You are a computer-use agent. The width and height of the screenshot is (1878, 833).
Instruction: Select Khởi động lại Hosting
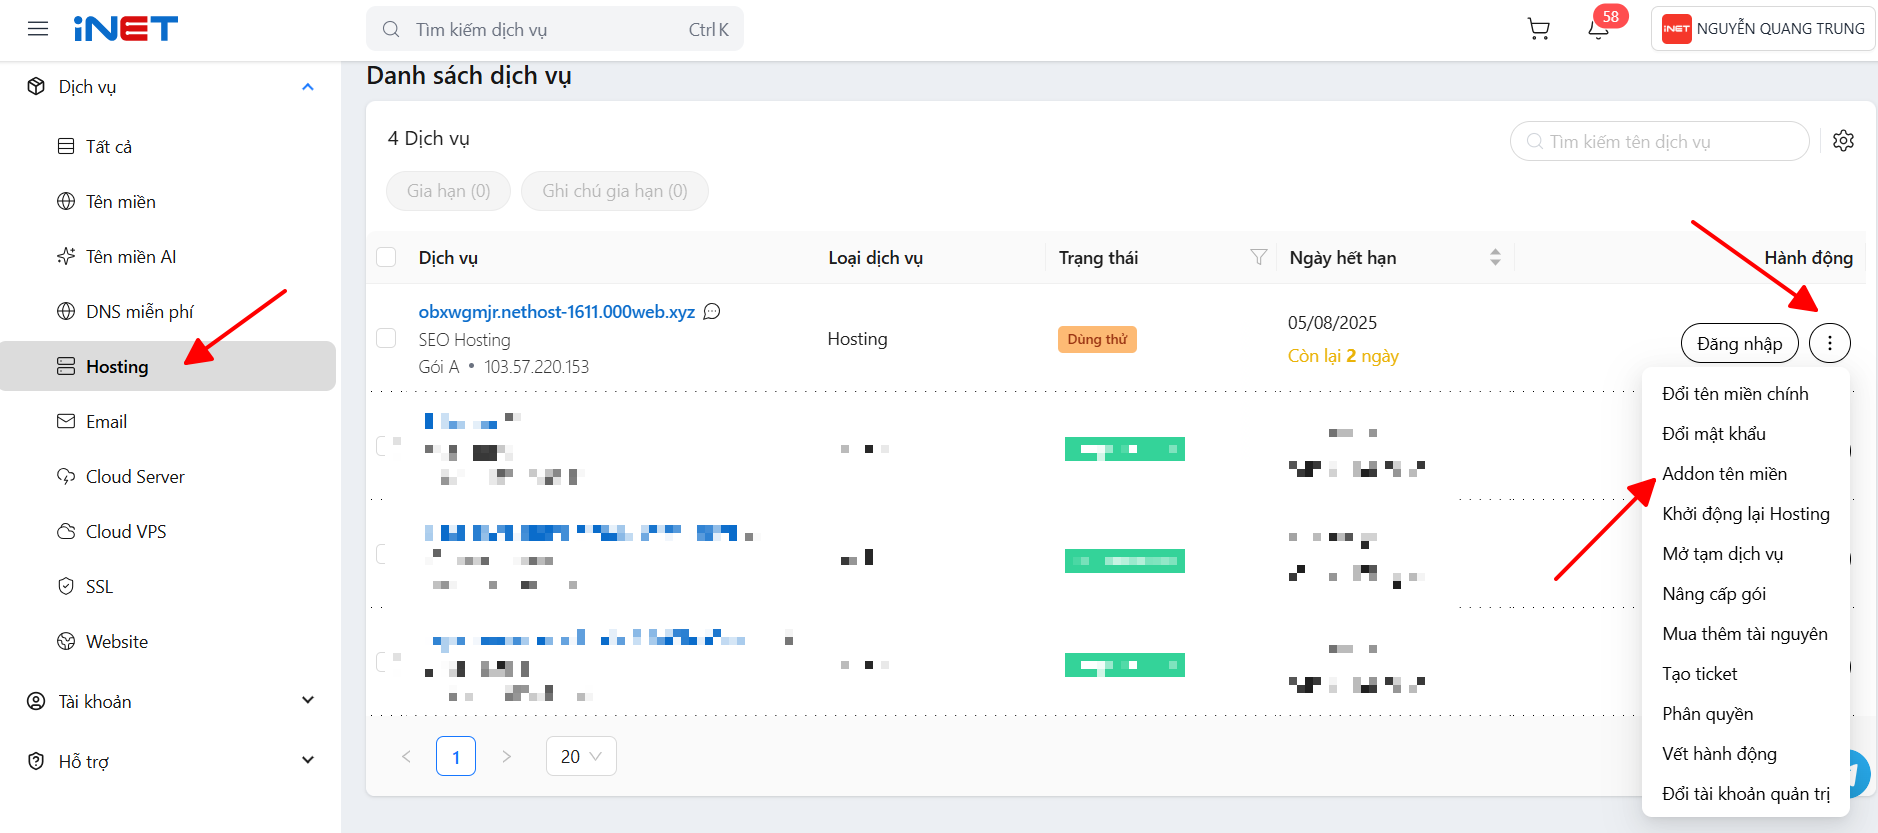1745,513
